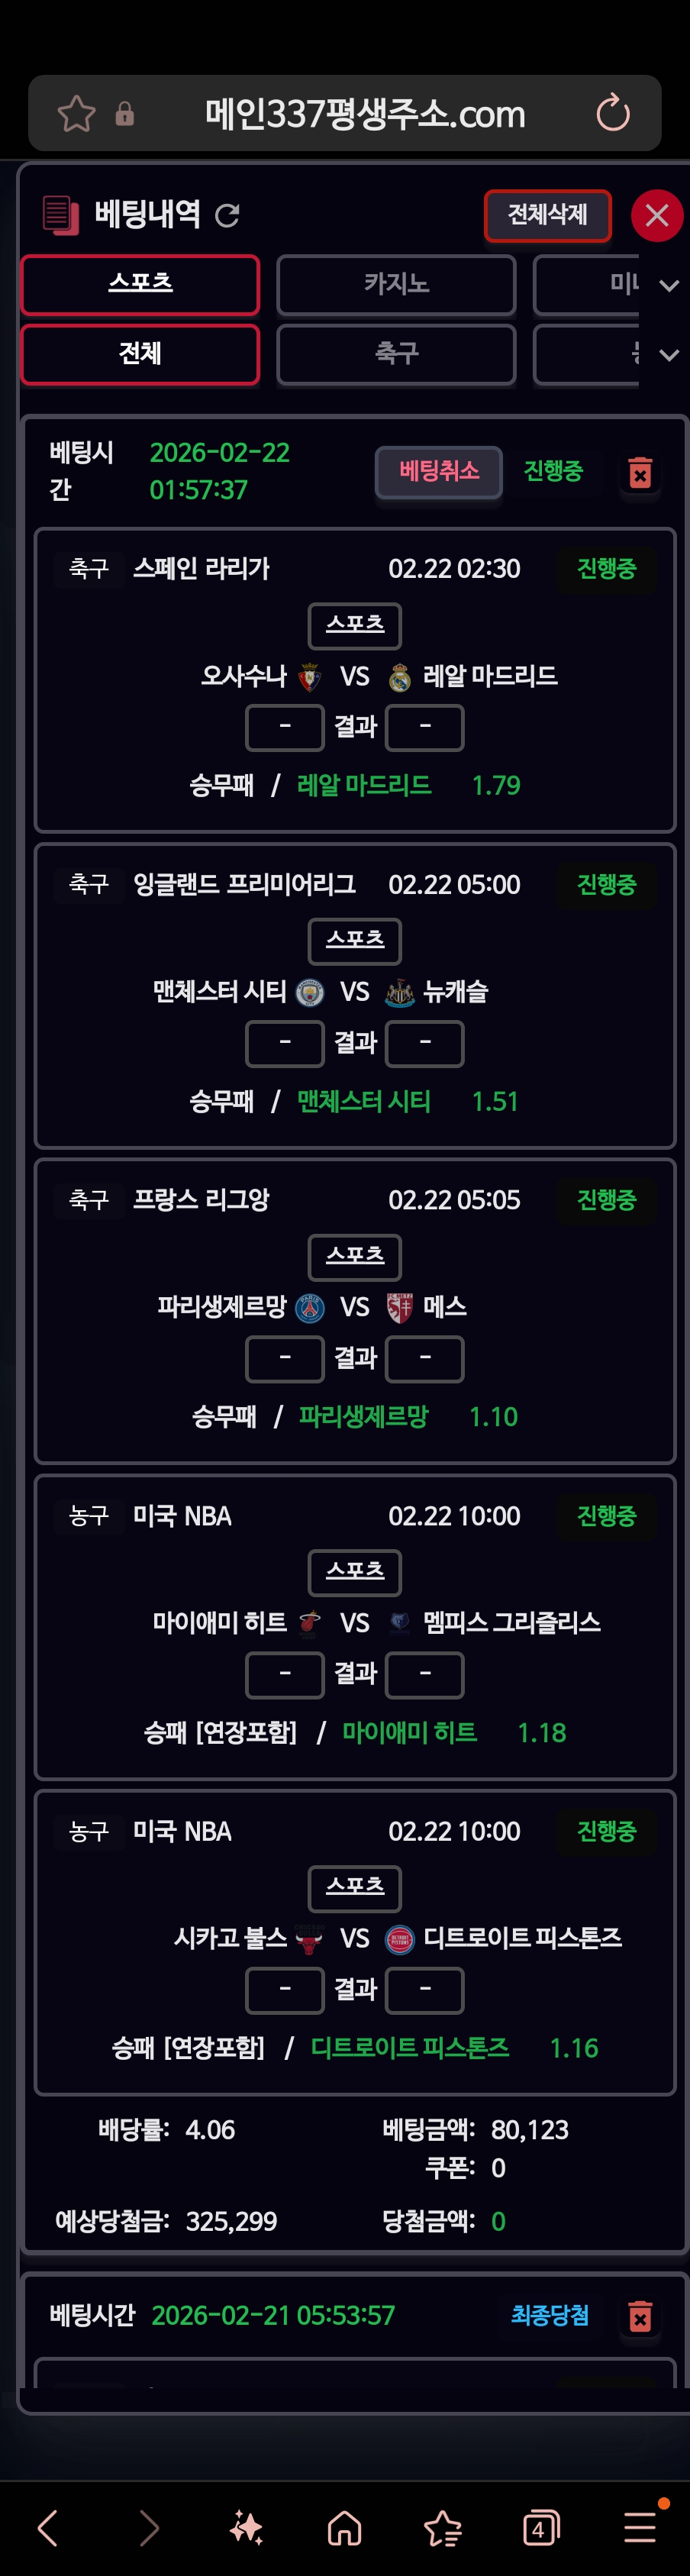The height and width of the screenshot is (2576, 690).
Task: Refresh betting history next to 베팅내역
Action: pos(228,215)
